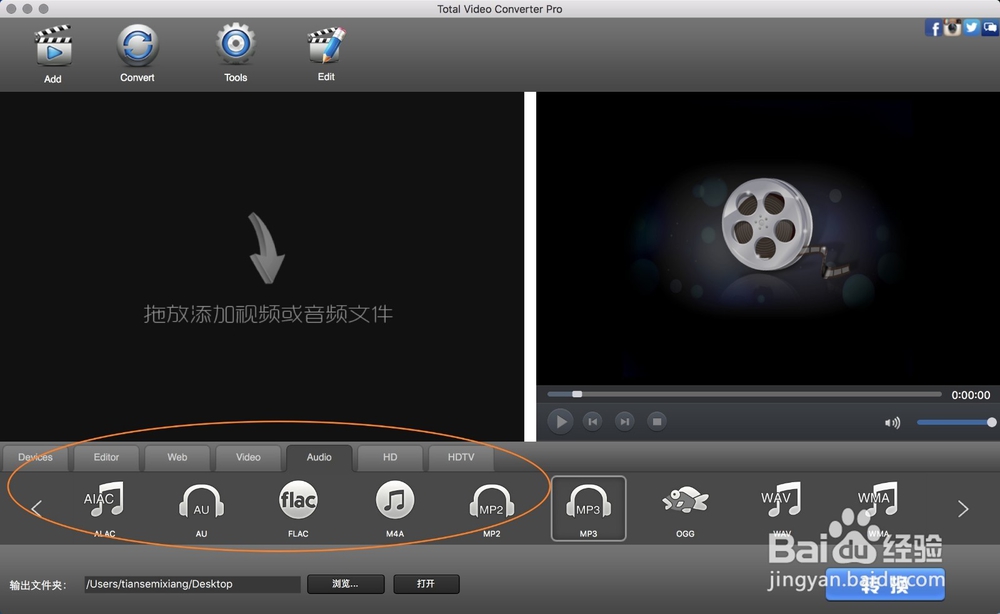Adjust the volume slider
The width and height of the screenshot is (1000, 614).
[956, 422]
